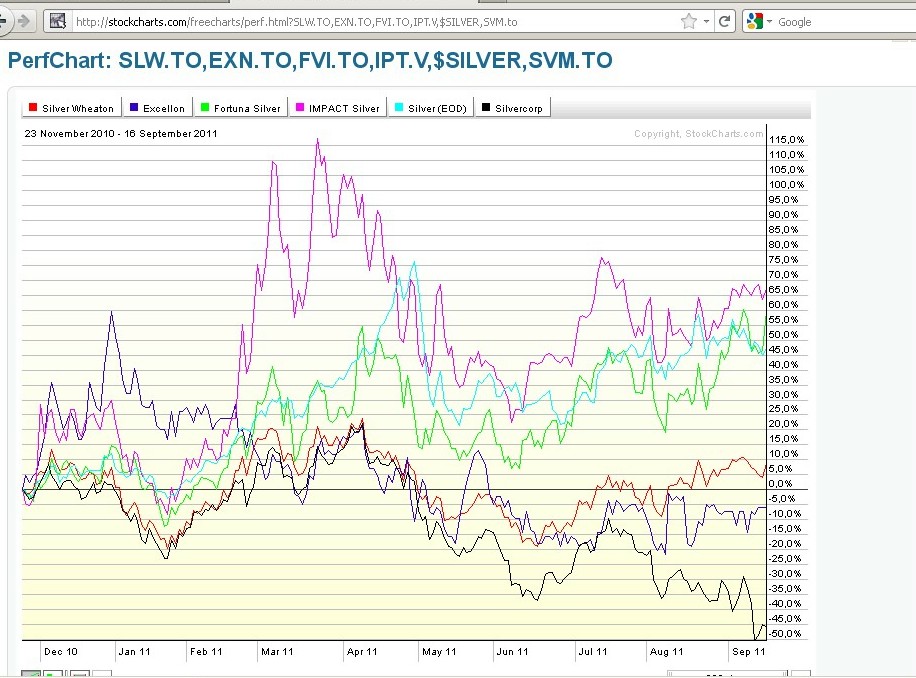Select the IMPACT Silver legend tab

pos(338,108)
